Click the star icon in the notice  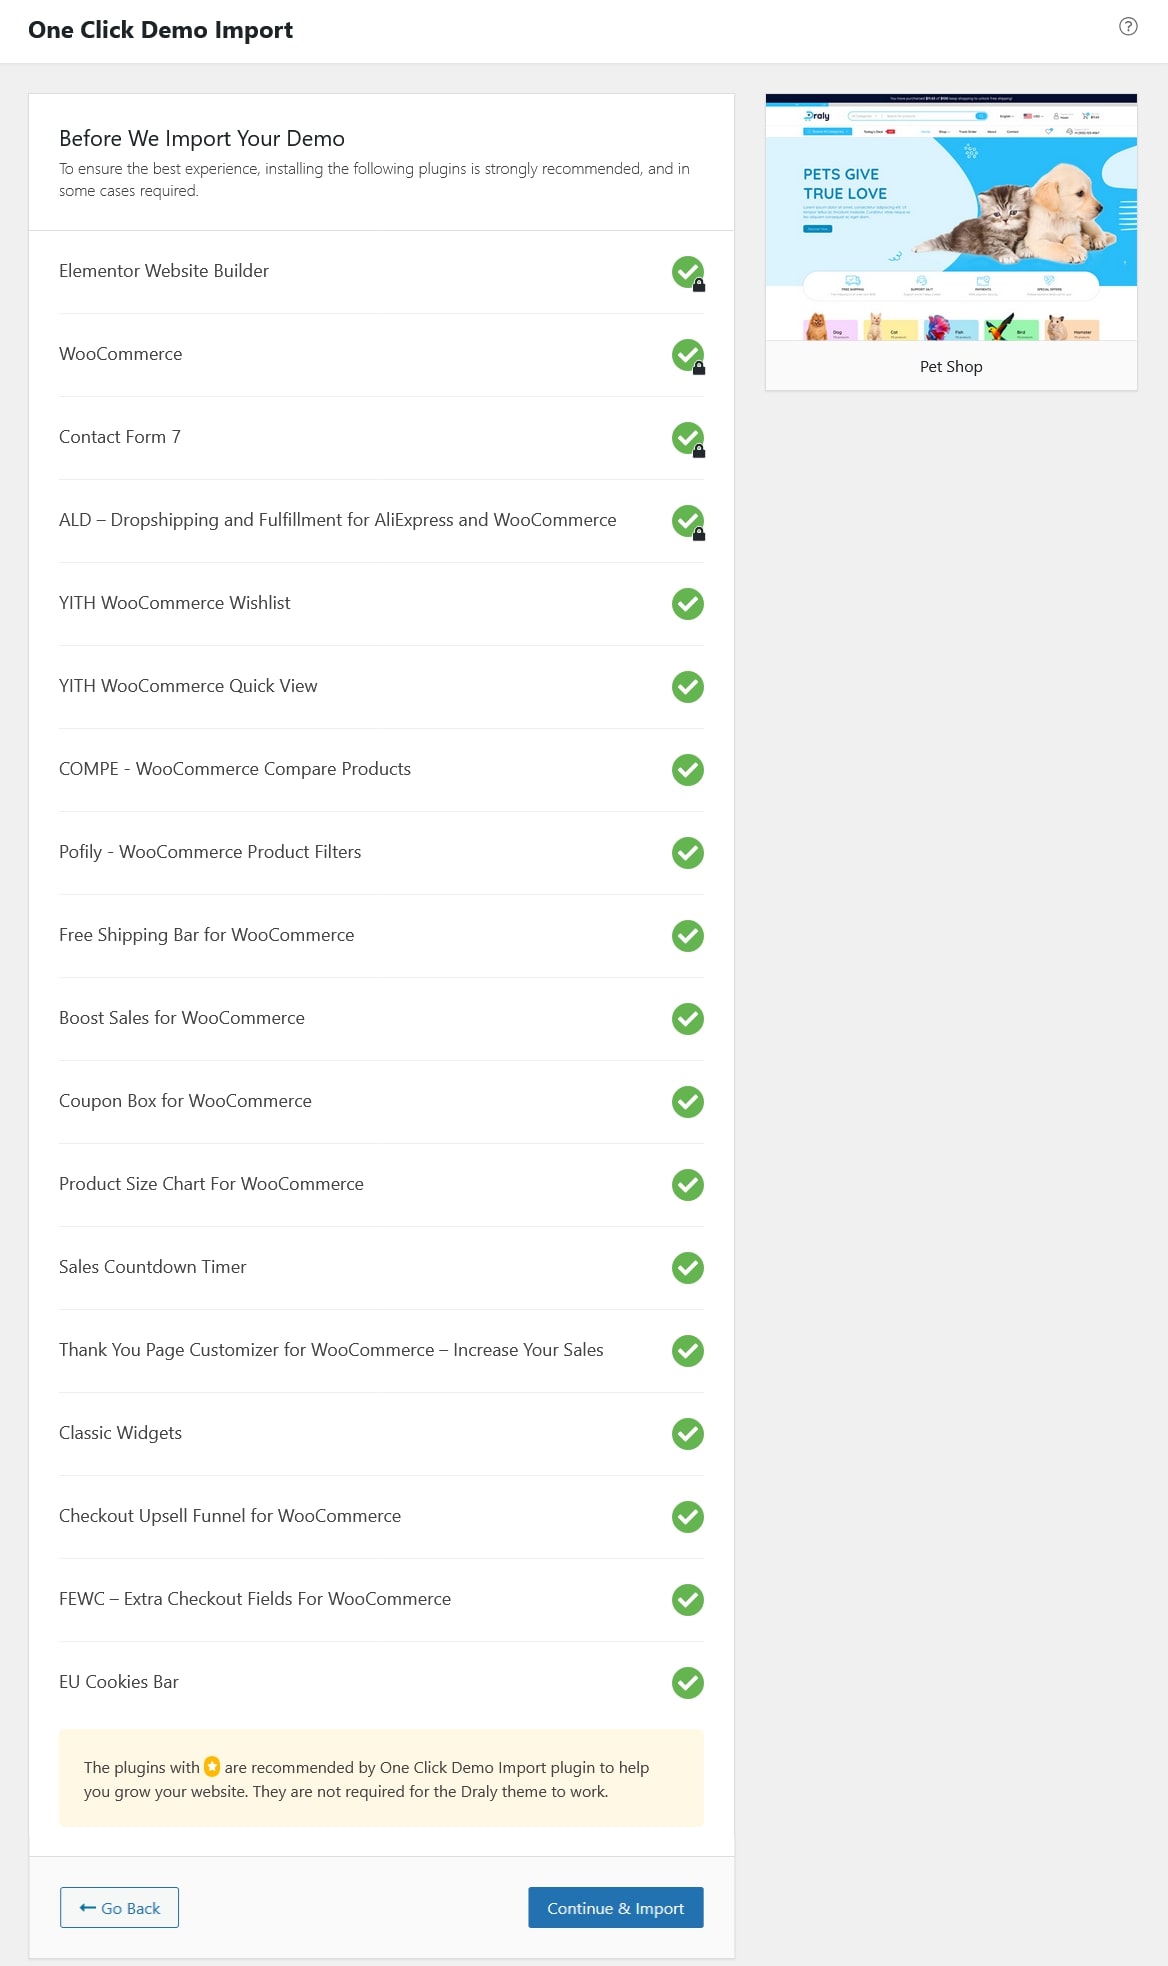[212, 1767]
